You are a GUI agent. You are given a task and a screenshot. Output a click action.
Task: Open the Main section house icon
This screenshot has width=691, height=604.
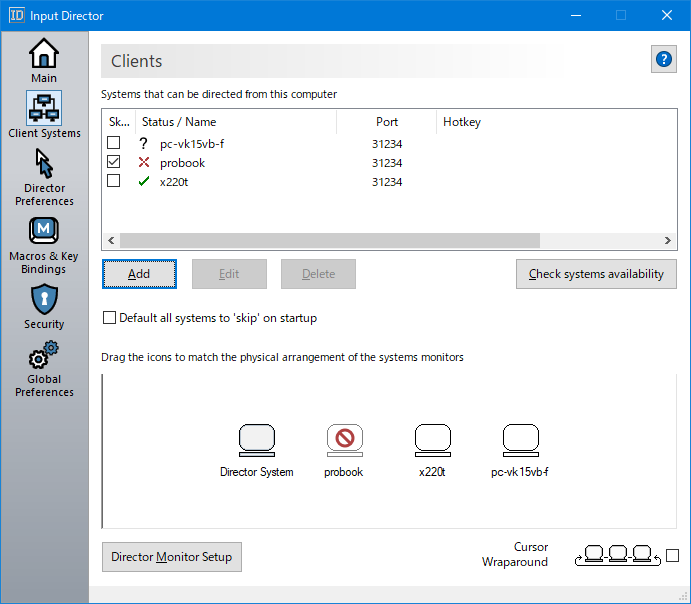coord(44,53)
